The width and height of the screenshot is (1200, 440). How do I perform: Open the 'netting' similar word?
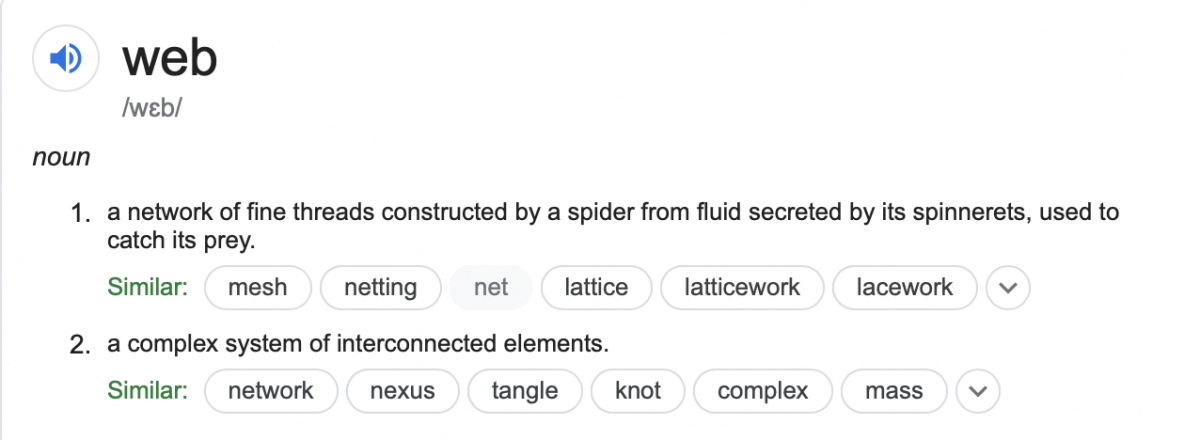click(x=380, y=288)
